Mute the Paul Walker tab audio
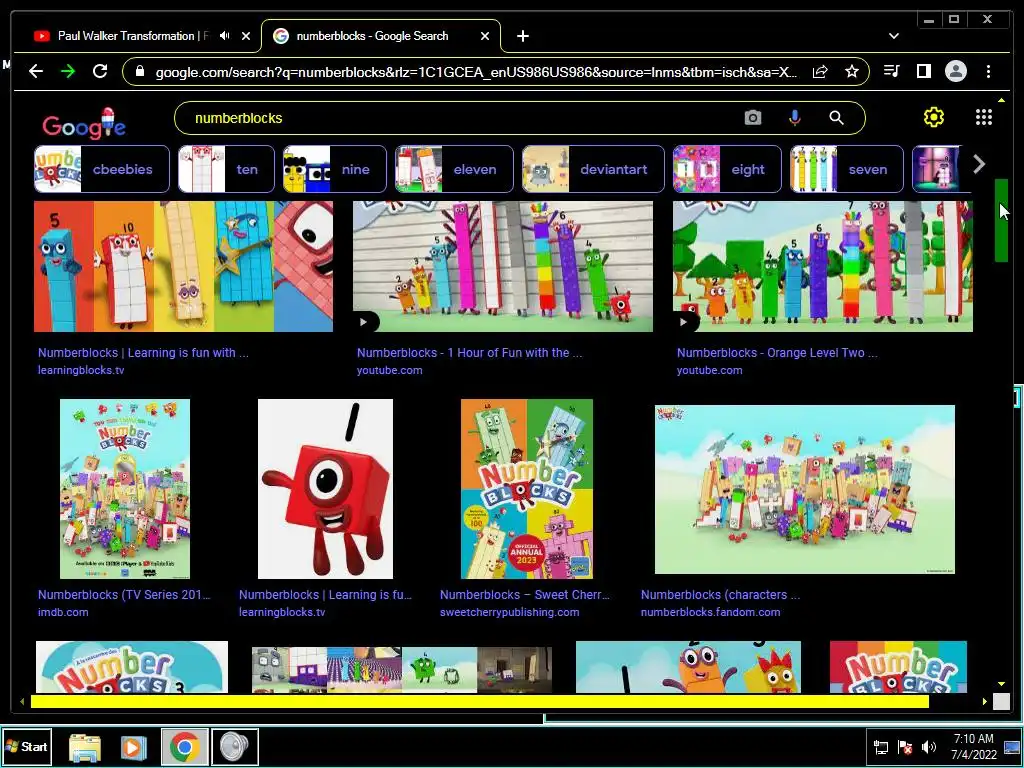 (225, 36)
